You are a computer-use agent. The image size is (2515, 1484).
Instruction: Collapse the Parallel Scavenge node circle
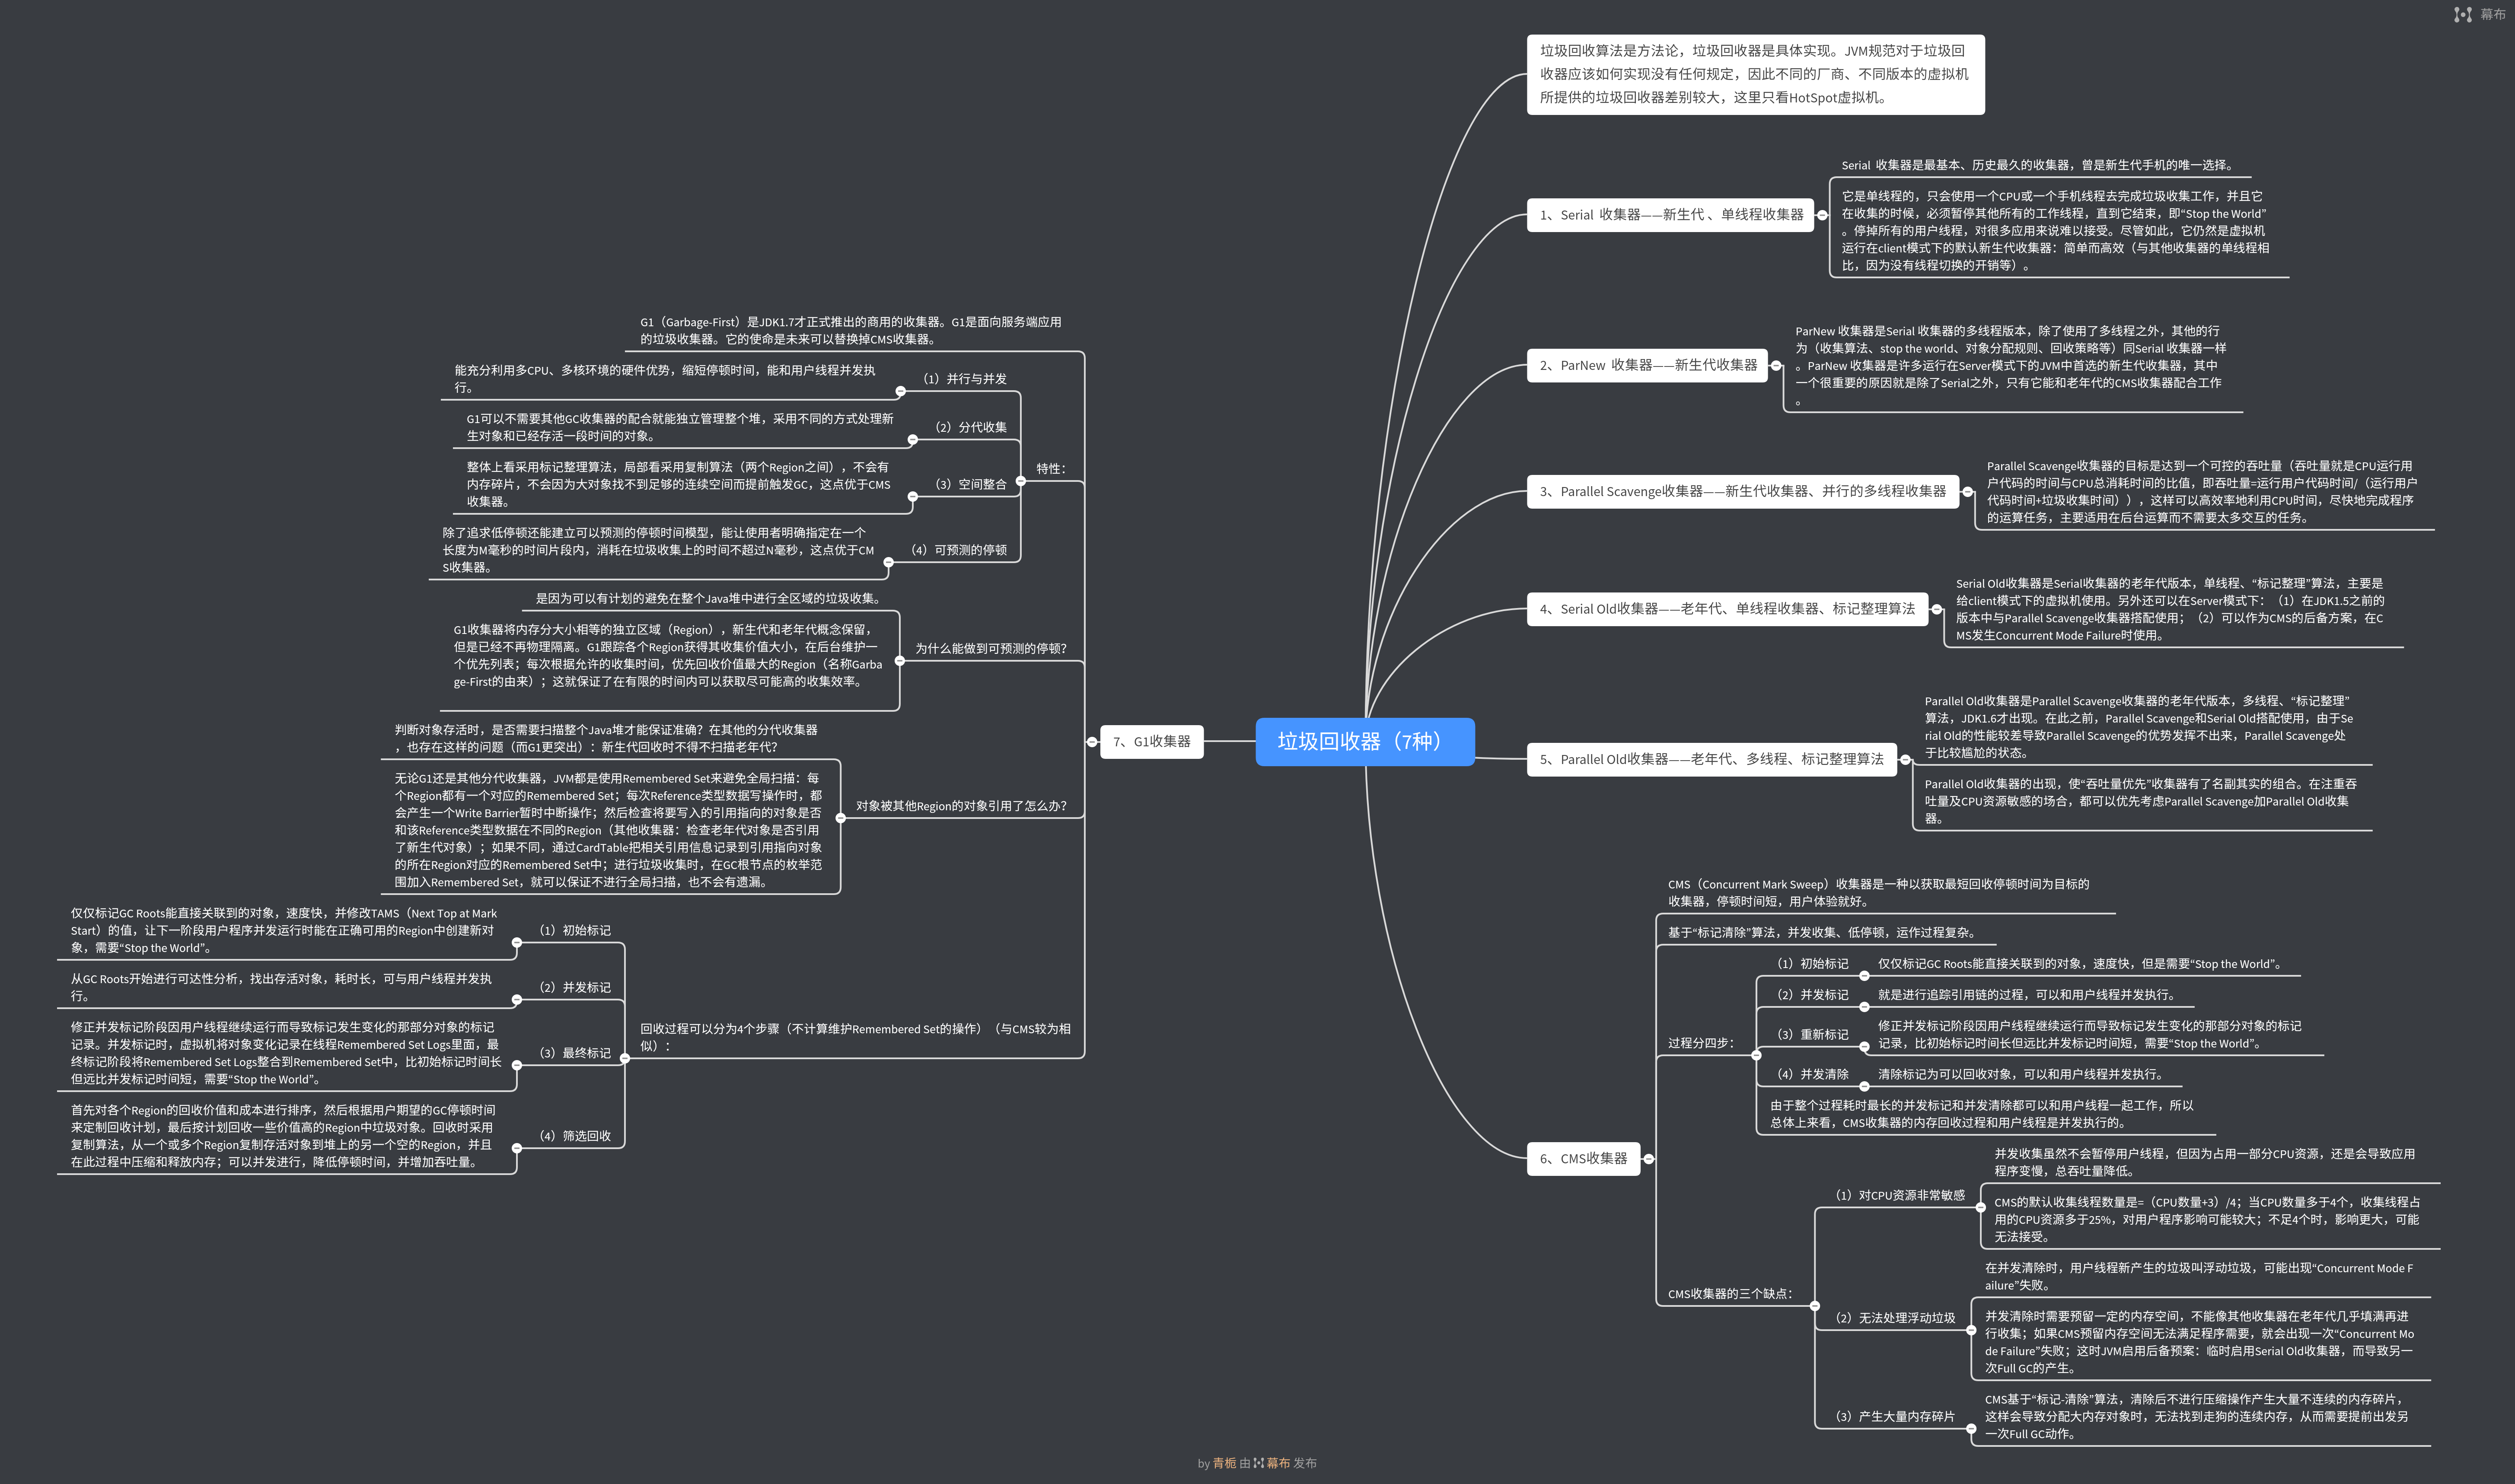pyautogui.click(x=1967, y=491)
